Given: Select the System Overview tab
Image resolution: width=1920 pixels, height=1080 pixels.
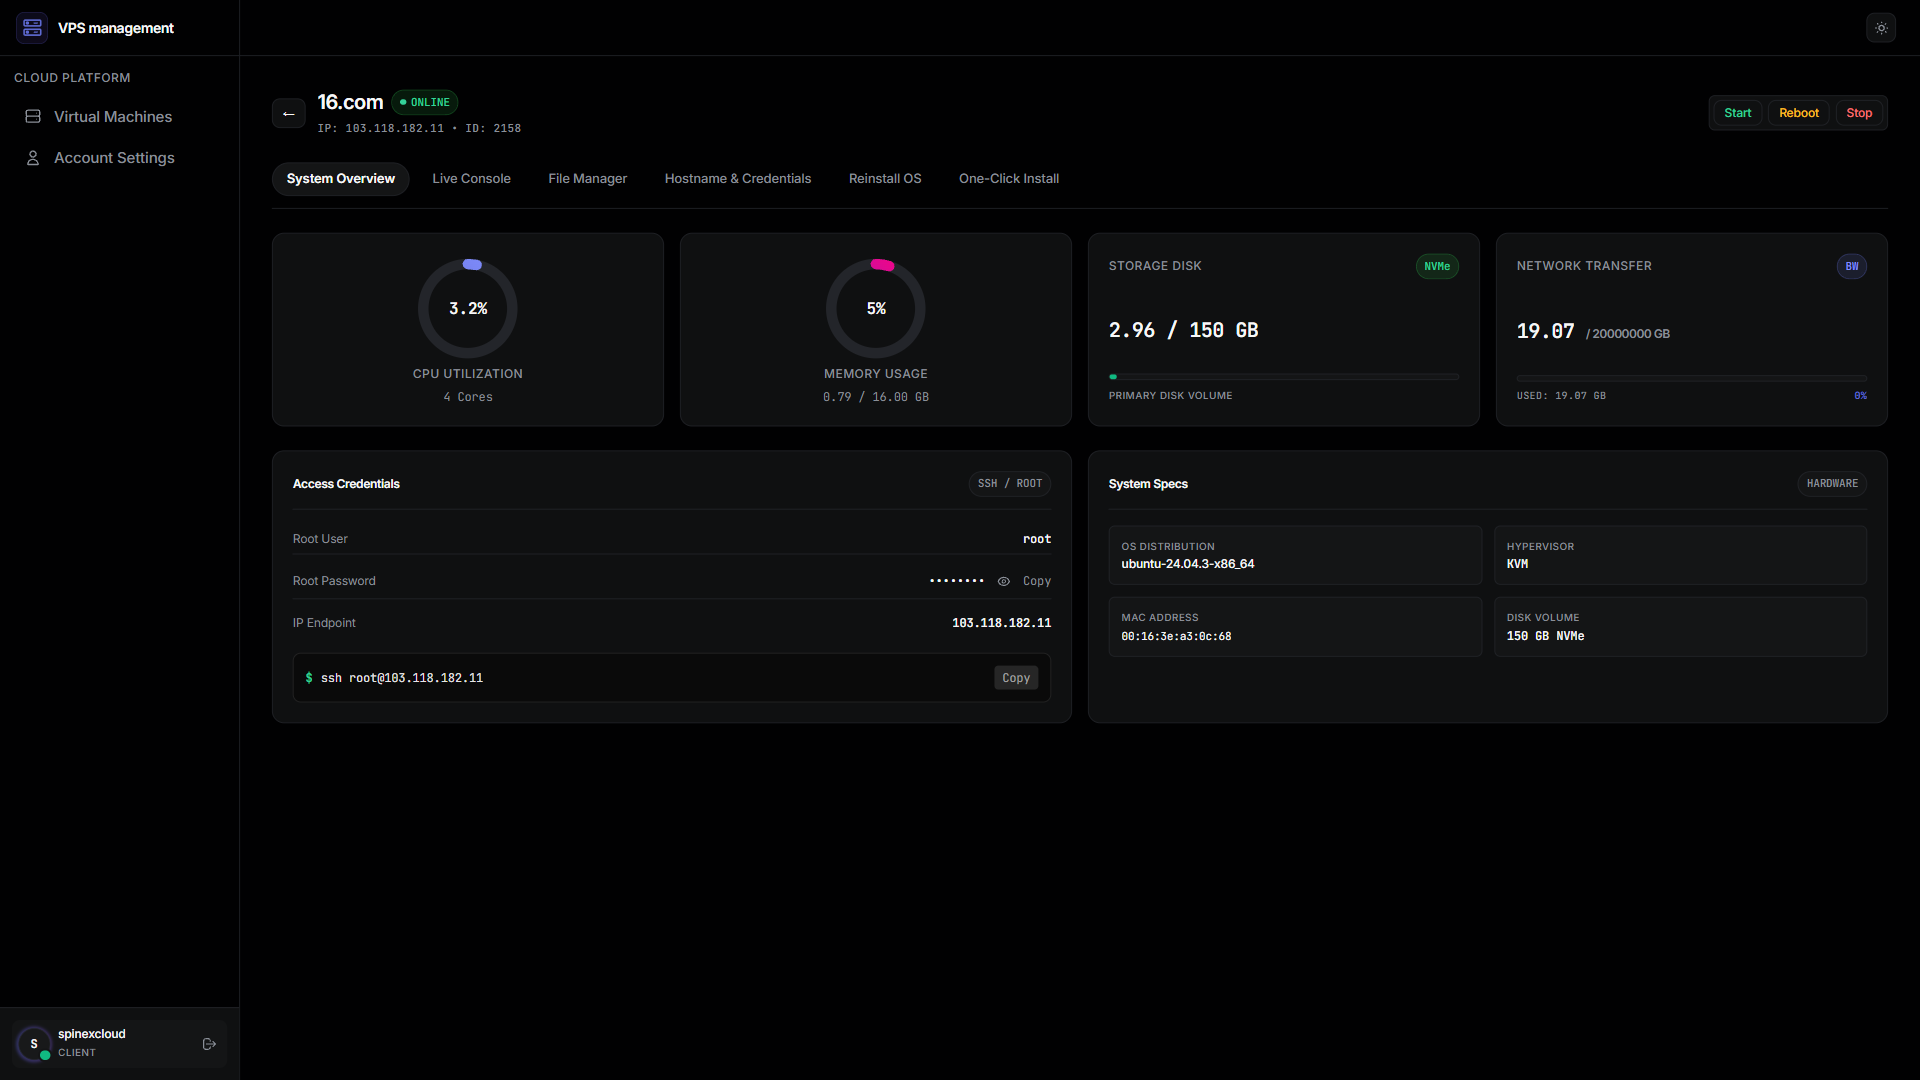Looking at the screenshot, I should (x=341, y=179).
